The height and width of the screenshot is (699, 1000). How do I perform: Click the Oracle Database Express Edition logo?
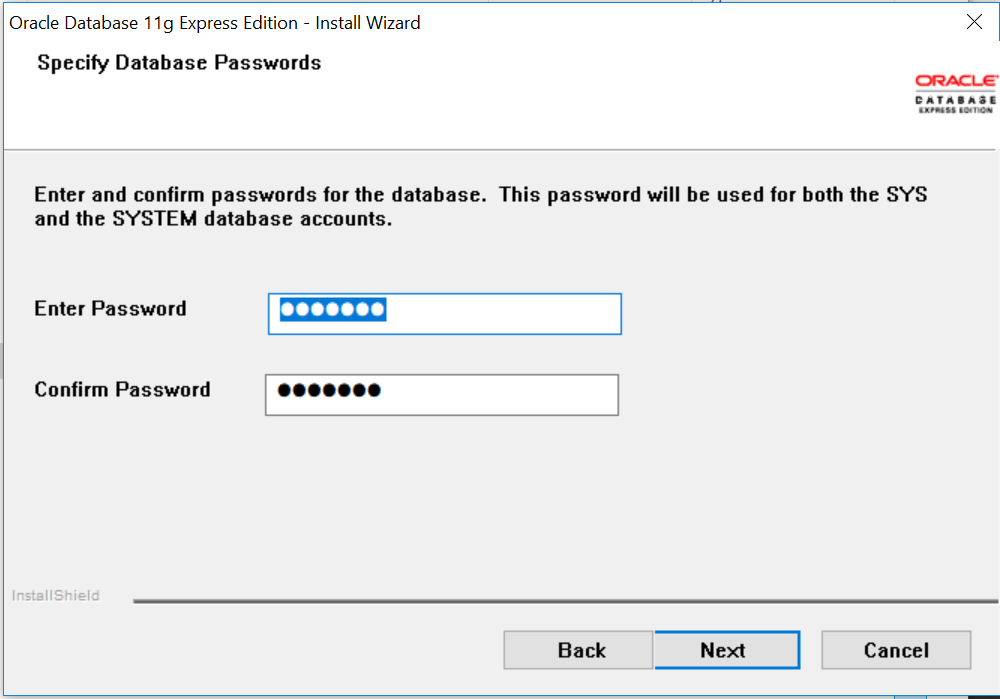[955, 94]
